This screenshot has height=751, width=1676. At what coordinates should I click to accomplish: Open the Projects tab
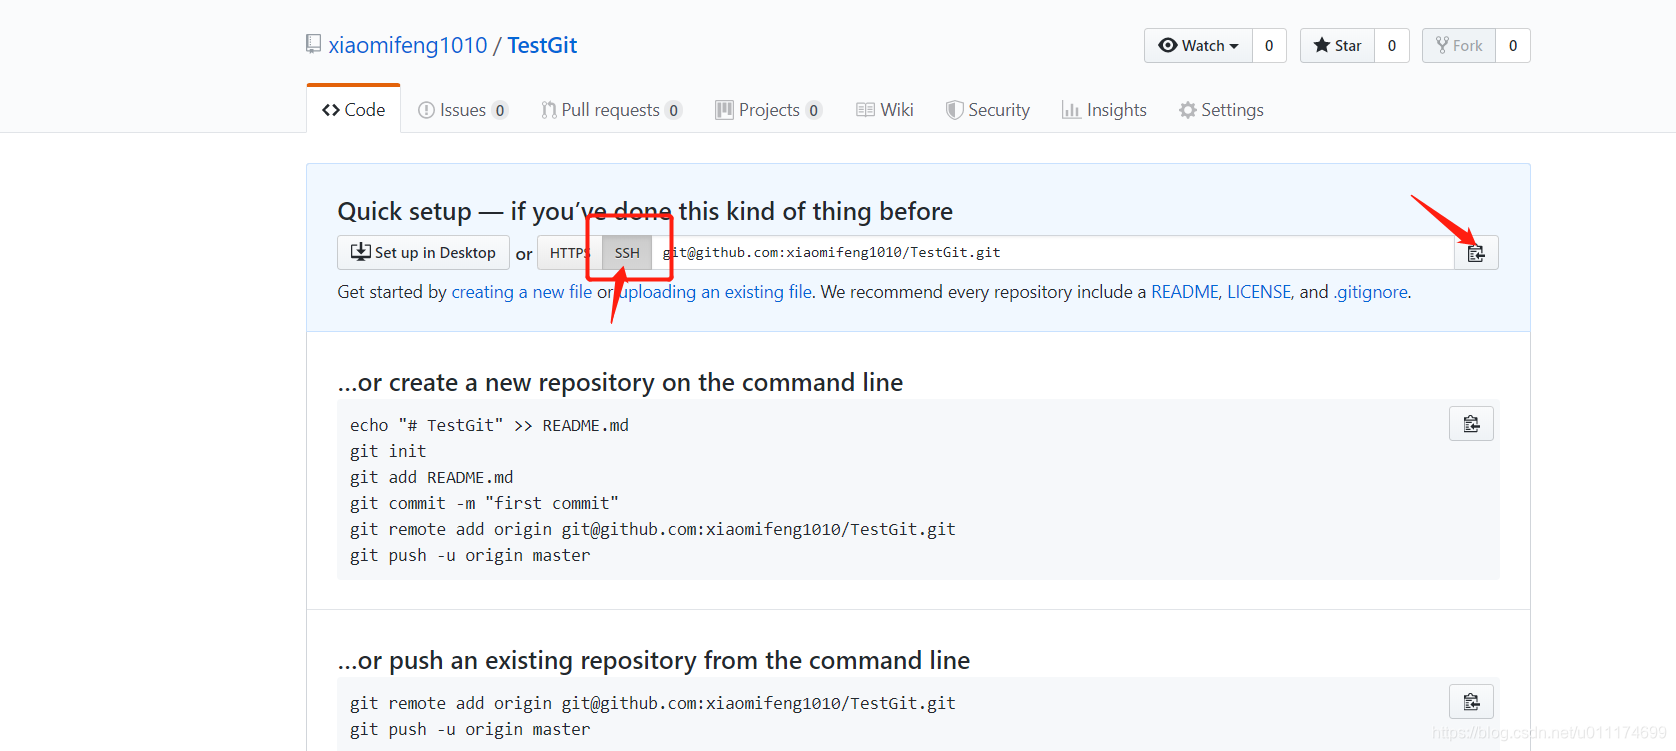768,110
